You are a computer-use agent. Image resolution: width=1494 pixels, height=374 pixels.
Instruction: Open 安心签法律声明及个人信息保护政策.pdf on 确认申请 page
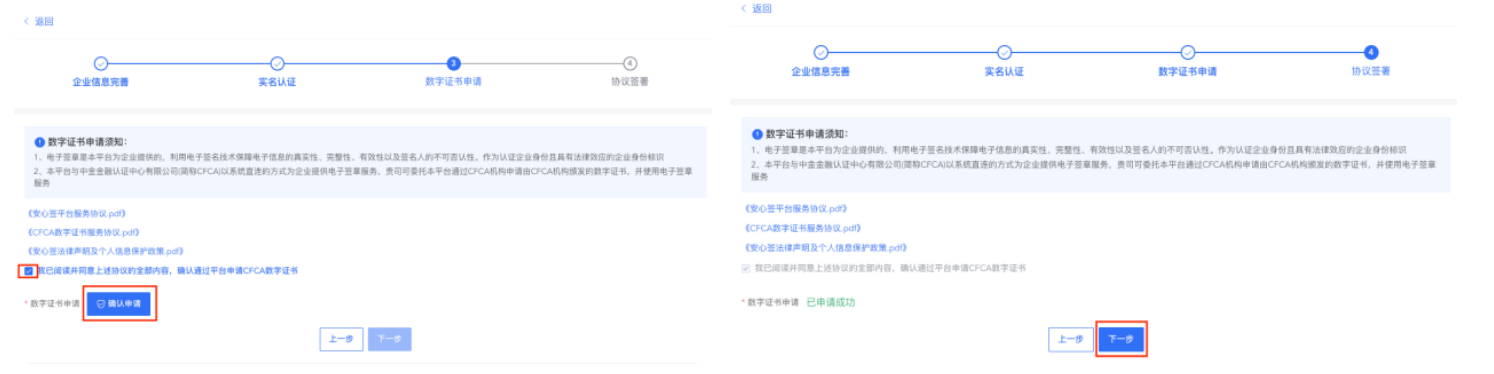(x=107, y=251)
